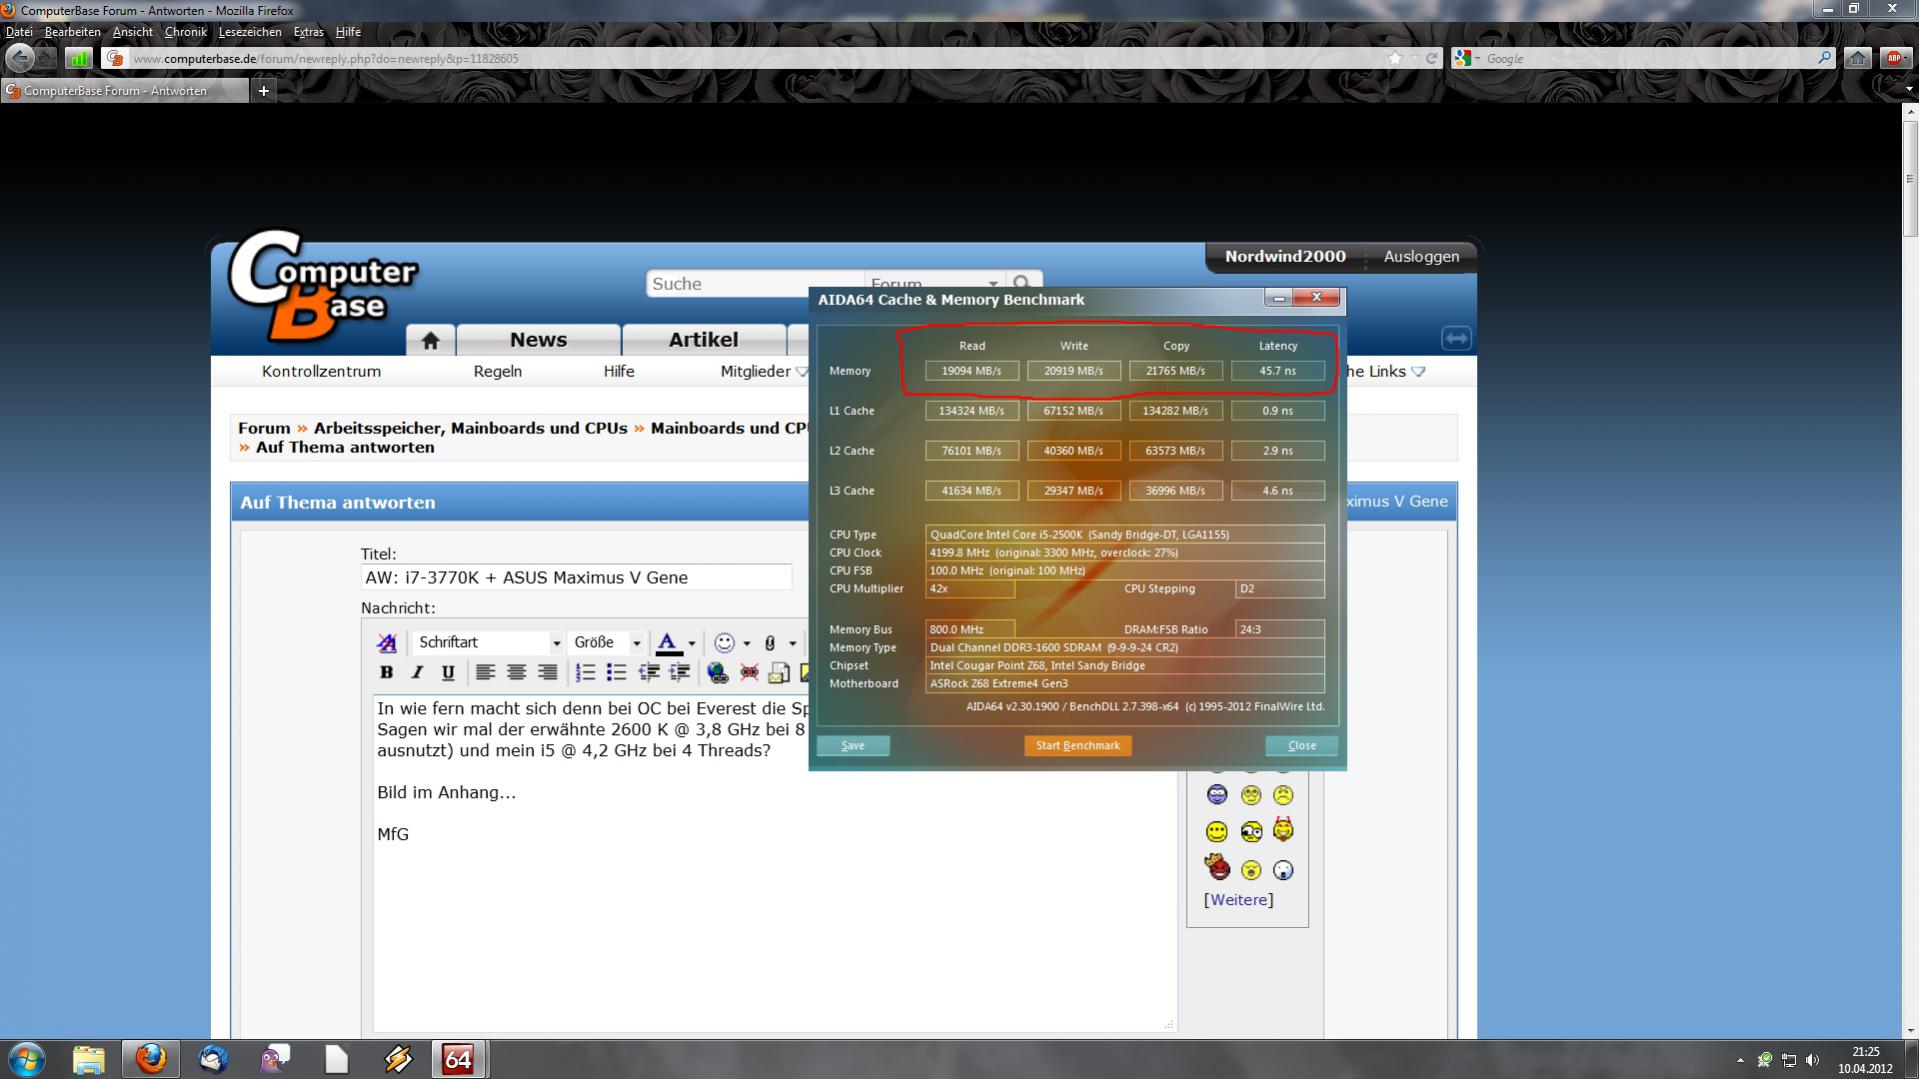Open the Größe font size dropdown

[607, 643]
